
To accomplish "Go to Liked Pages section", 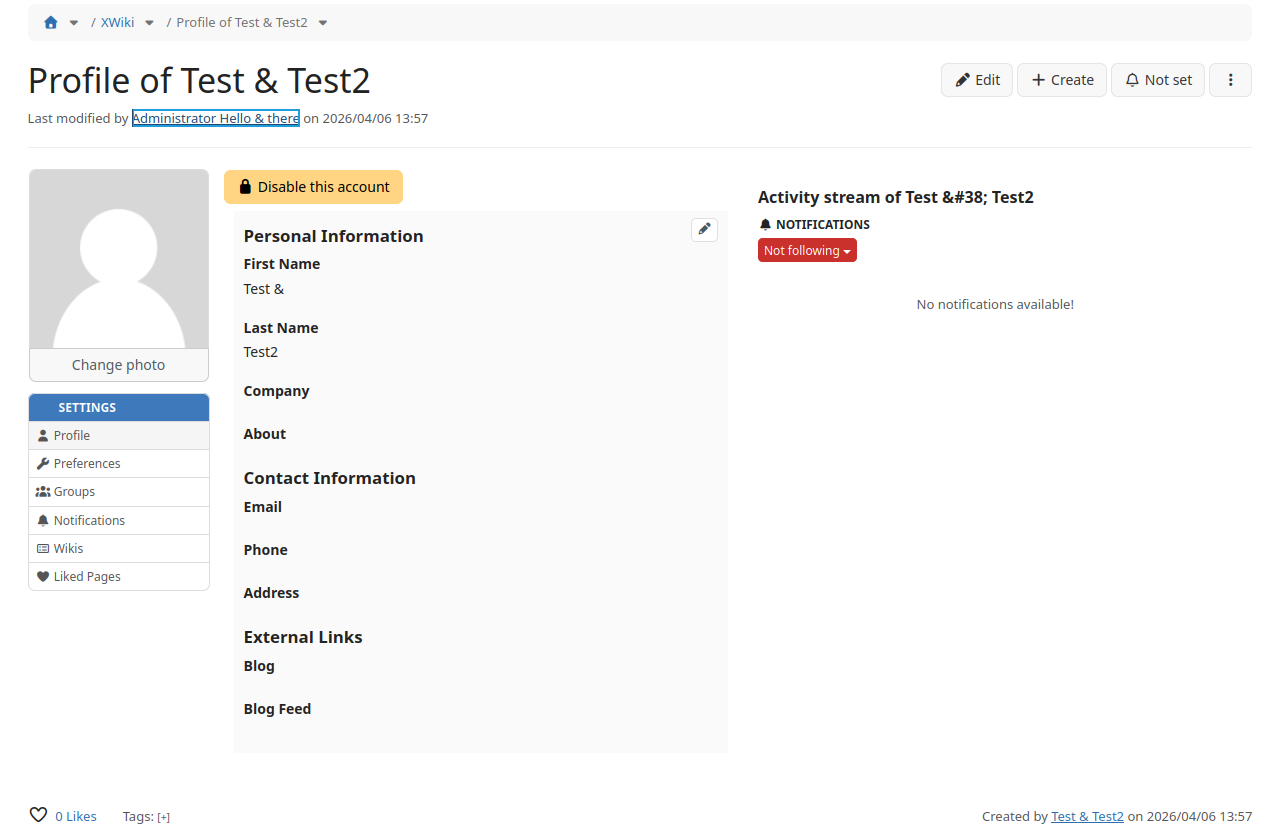I will tap(87, 577).
